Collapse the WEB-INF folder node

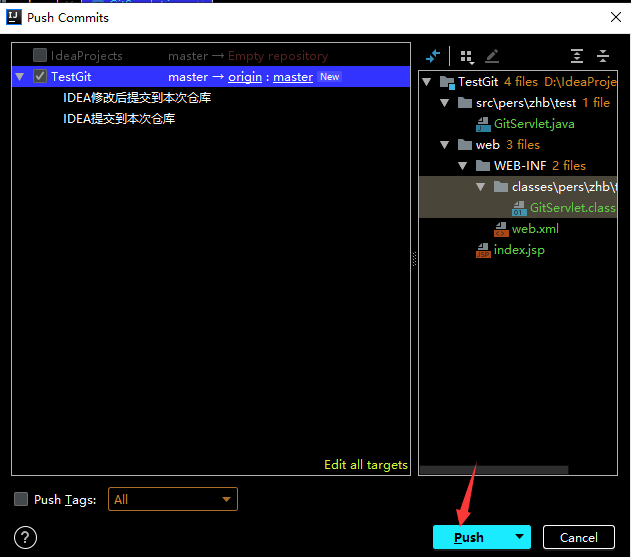[462, 166]
